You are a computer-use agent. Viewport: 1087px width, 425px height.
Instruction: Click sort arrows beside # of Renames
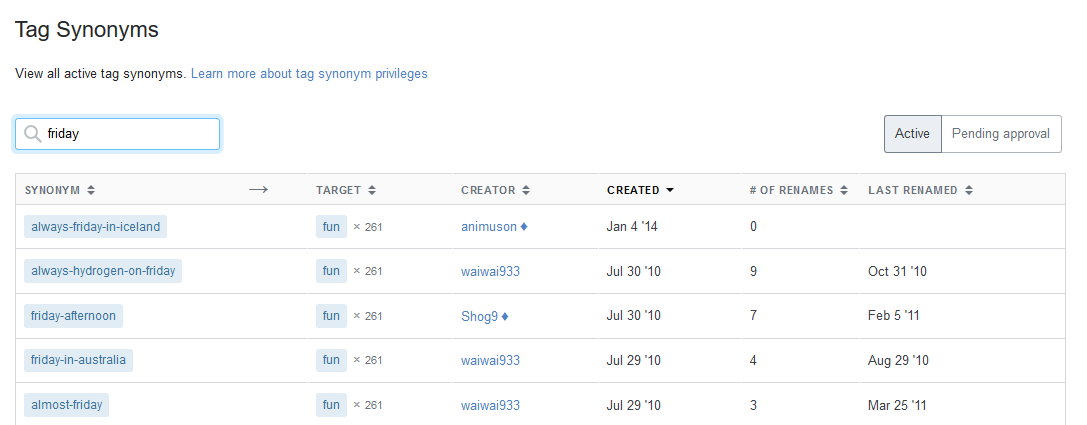(x=844, y=190)
